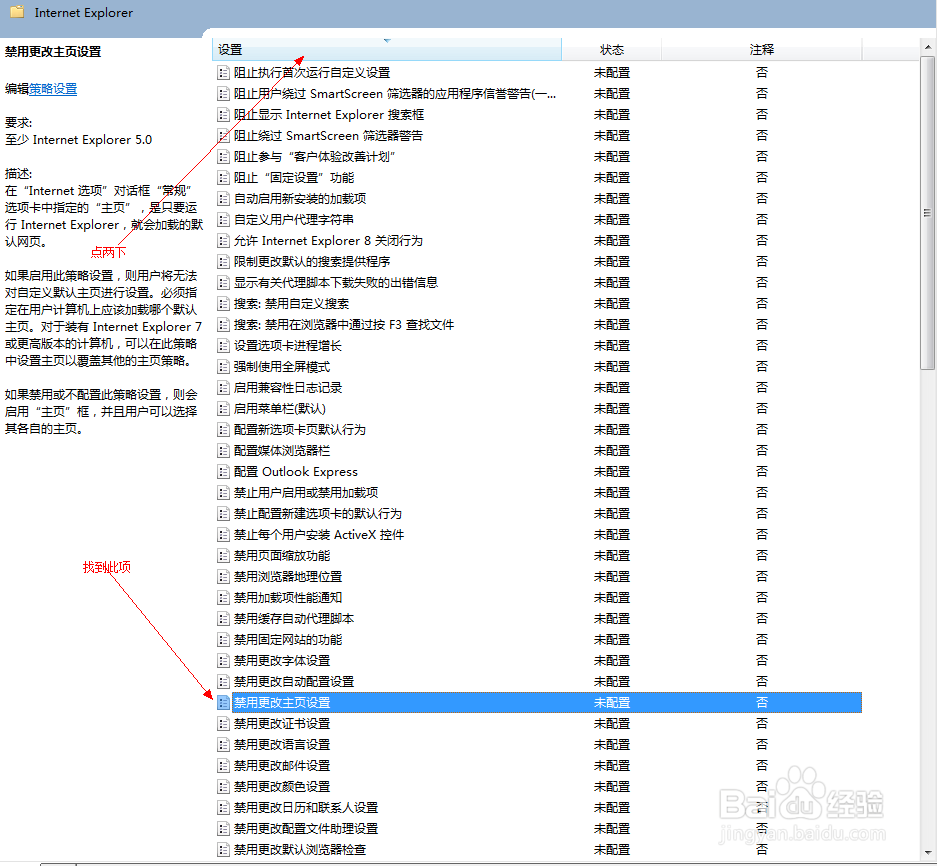Click the policy icon beside 阻止显示 Internet Explorer 搜索框
The height and width of the screenshot is (866, 937).
coord(223,115)
